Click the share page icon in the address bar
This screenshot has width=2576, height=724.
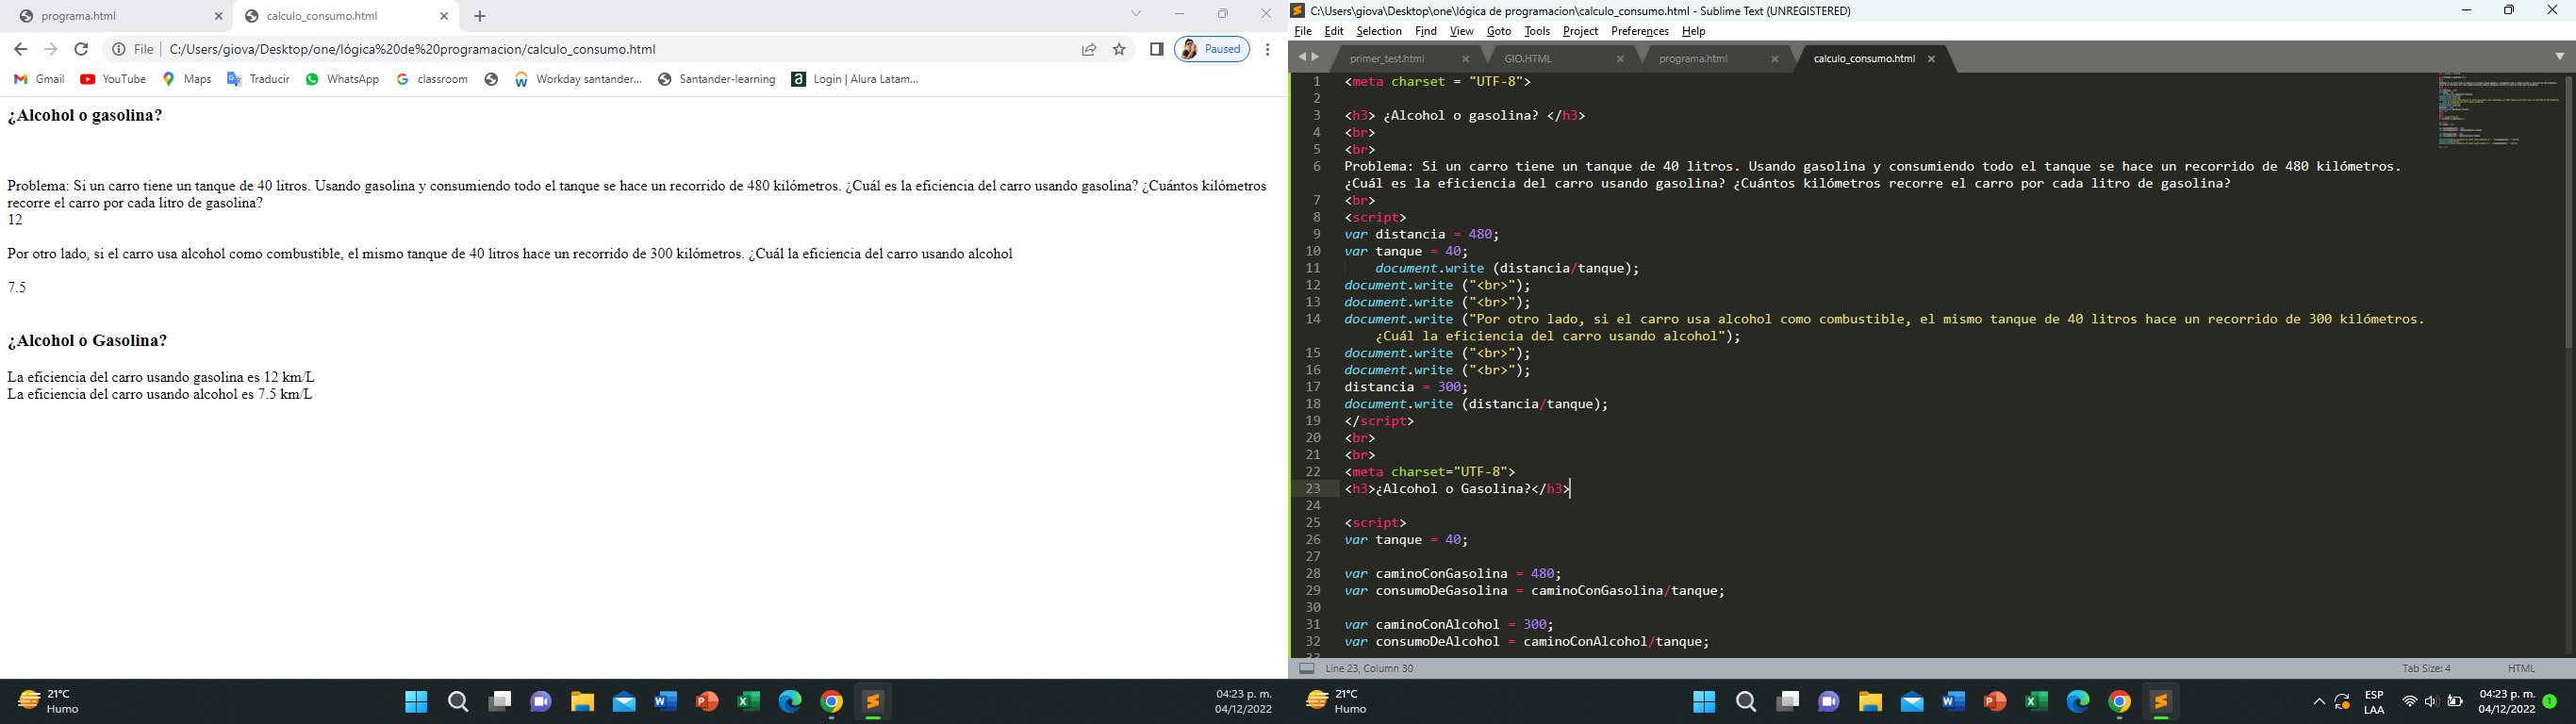coord(1089,49)
